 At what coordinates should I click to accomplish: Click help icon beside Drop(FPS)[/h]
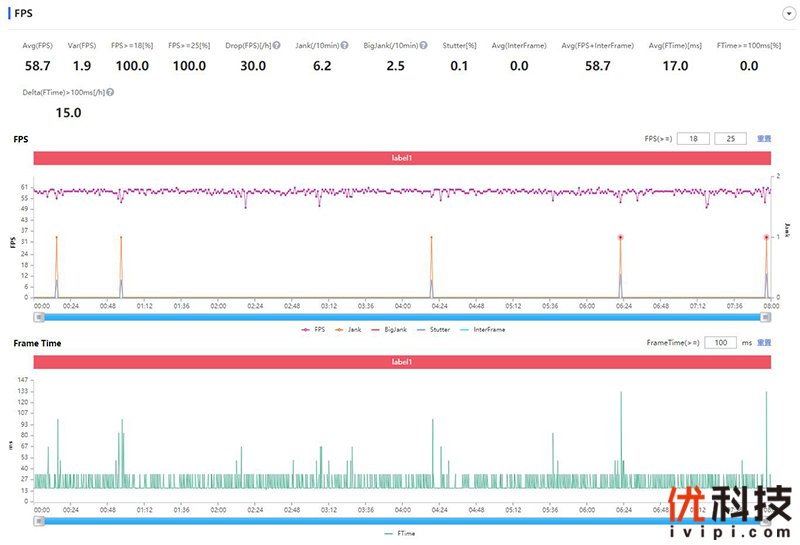pos(275,46)
